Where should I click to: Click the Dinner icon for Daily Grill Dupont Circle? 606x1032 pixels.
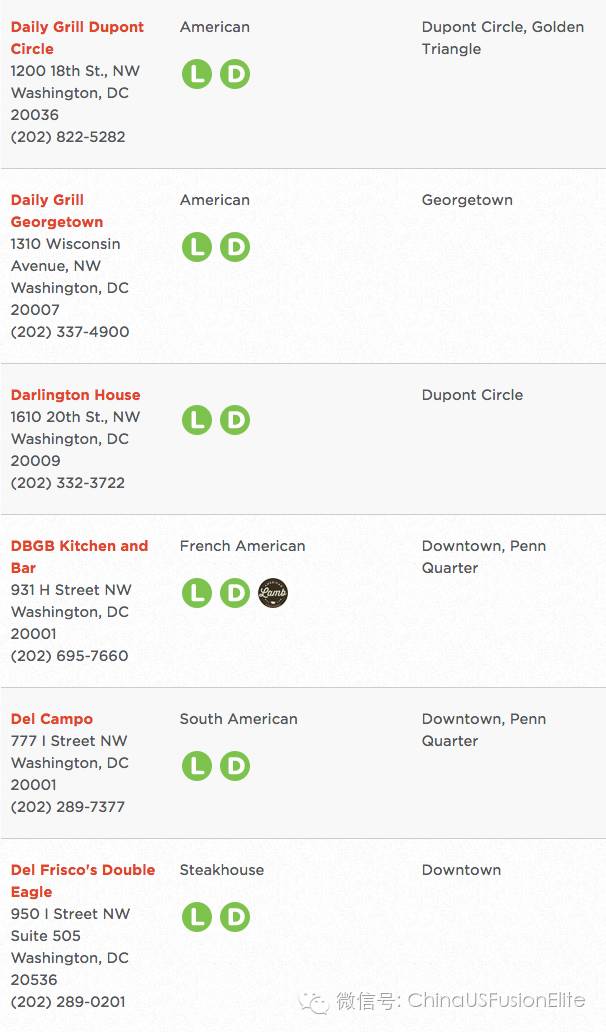pos(235,74)
